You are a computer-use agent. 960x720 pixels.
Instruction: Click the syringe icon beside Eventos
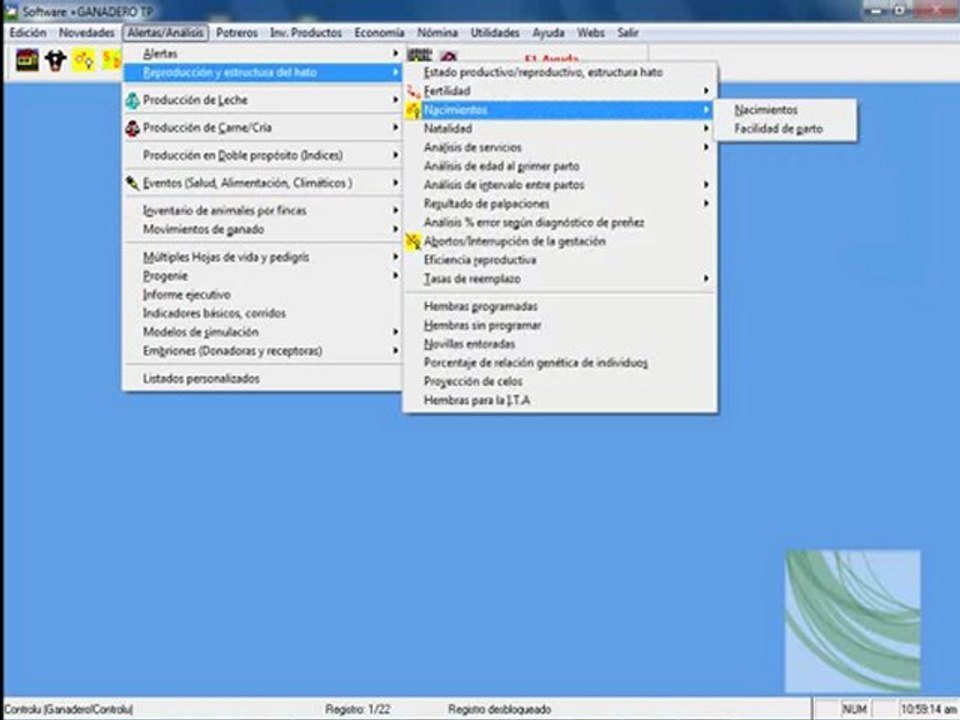pos(132,182)
